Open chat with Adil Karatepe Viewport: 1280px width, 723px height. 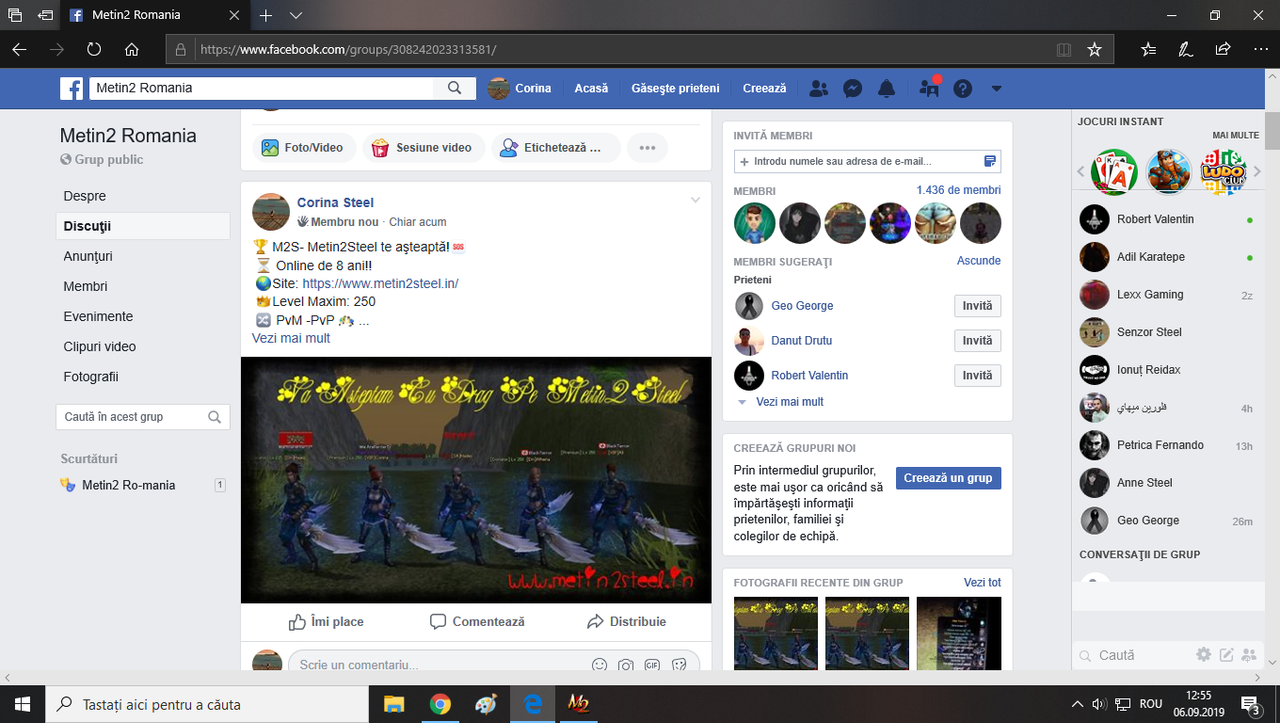pos(1165,257)
